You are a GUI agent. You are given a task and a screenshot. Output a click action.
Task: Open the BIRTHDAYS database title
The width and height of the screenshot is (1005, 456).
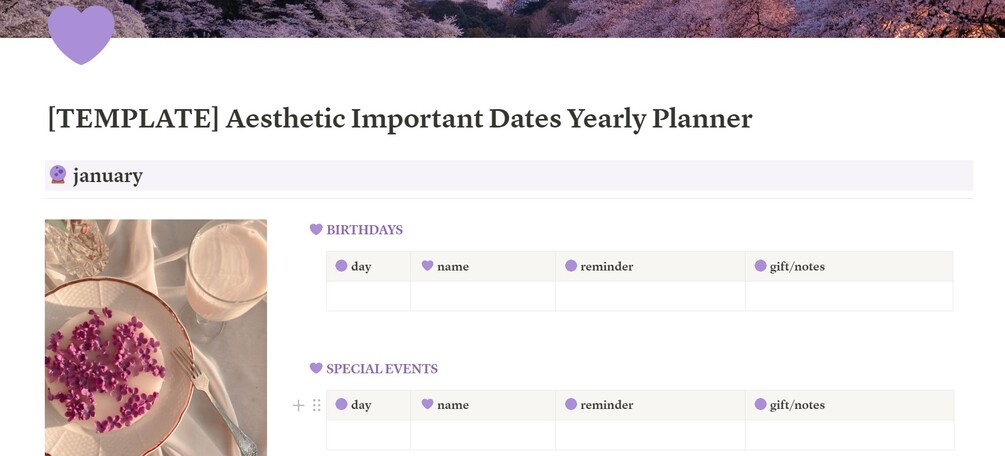pyautogui.click(x=364, y=230)
